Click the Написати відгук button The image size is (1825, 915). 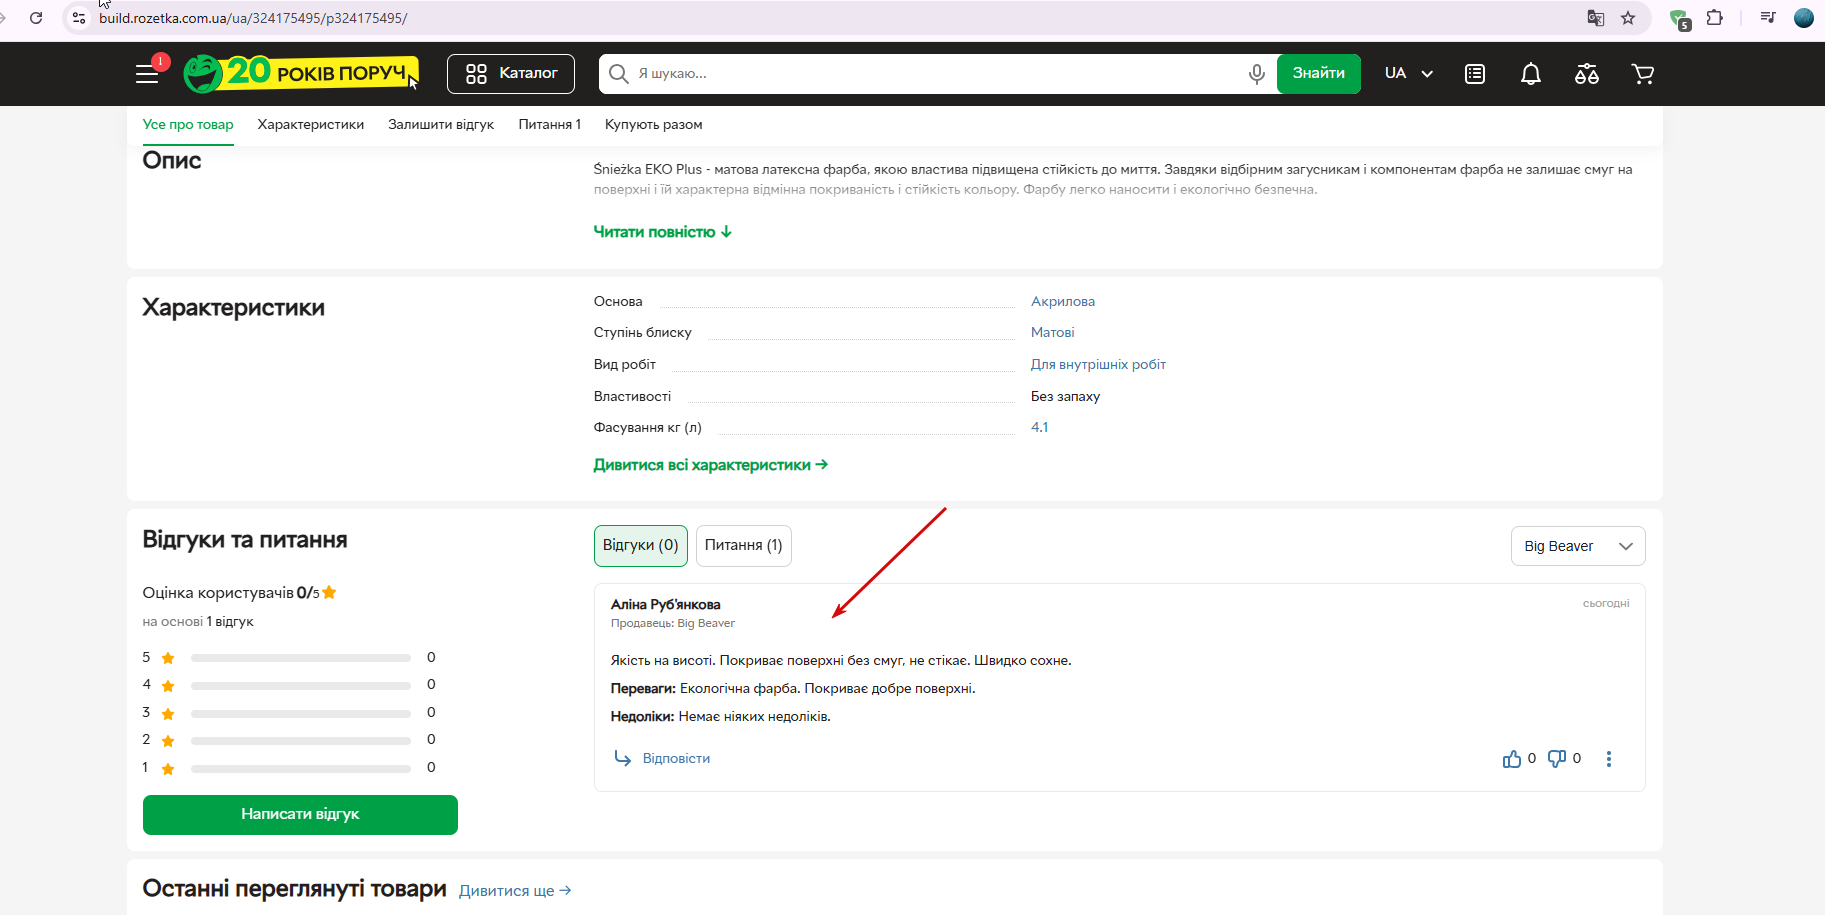300,814
